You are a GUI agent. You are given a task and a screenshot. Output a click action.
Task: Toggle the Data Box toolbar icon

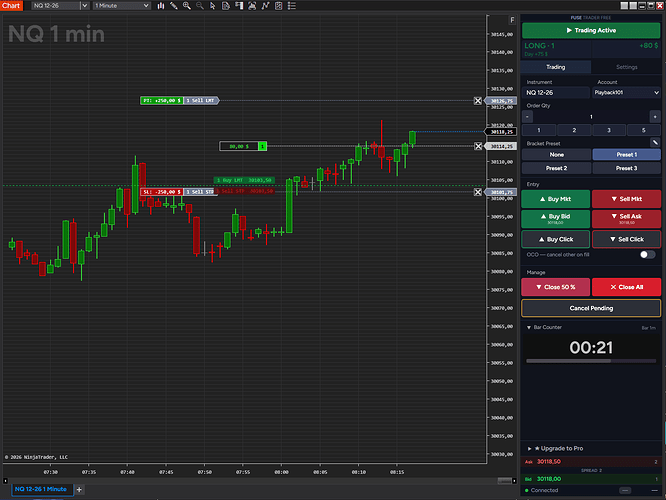239,6
